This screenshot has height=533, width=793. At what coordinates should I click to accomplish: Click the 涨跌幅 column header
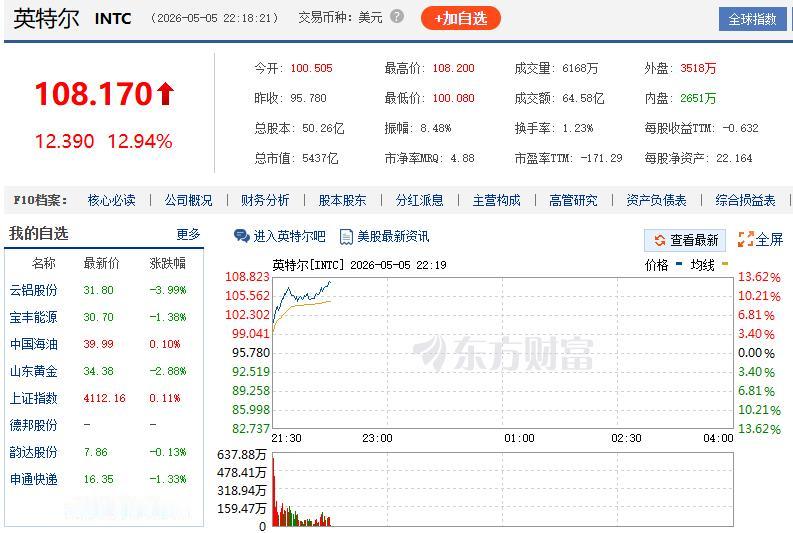[x=167, y=263]
